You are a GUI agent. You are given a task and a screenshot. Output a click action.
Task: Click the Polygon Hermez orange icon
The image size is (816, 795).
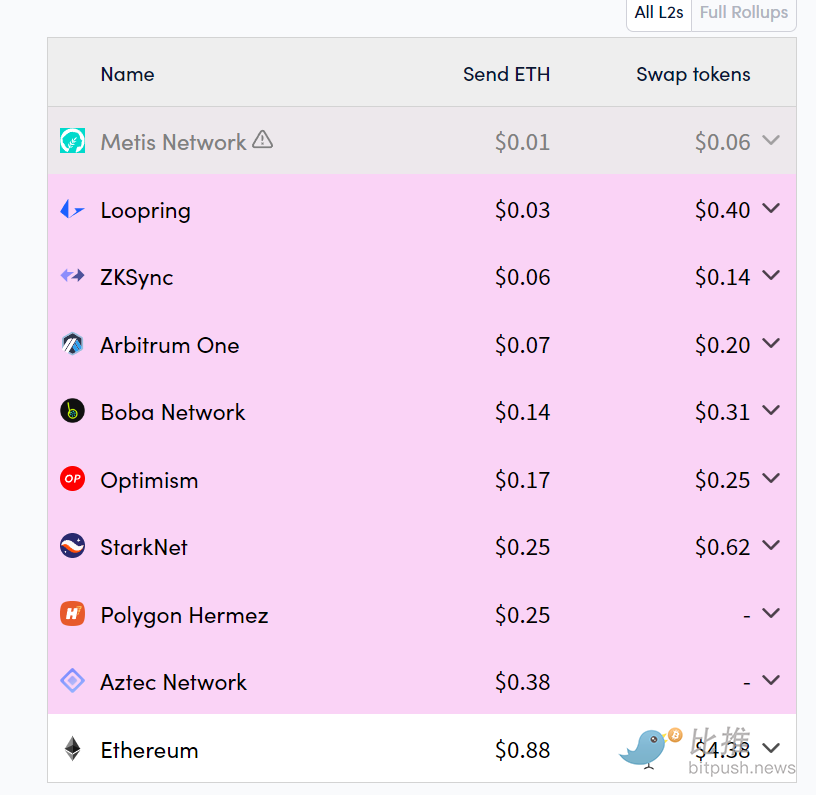pos(72,613)
